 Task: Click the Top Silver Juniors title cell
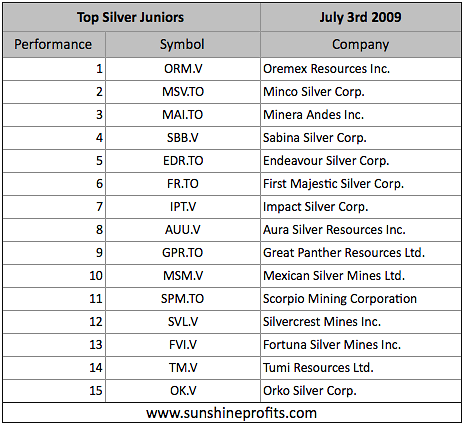(131, 17)
